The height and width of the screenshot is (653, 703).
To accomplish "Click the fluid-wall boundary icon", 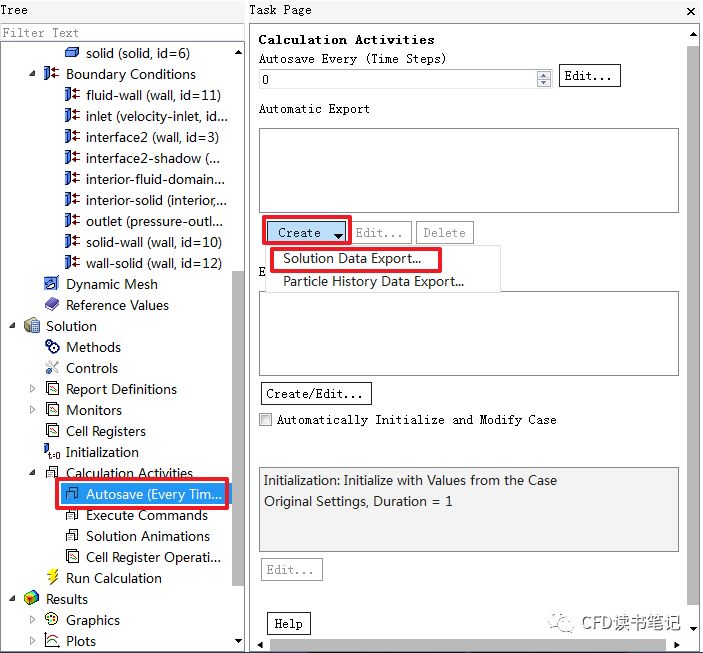I will [72, 95].
